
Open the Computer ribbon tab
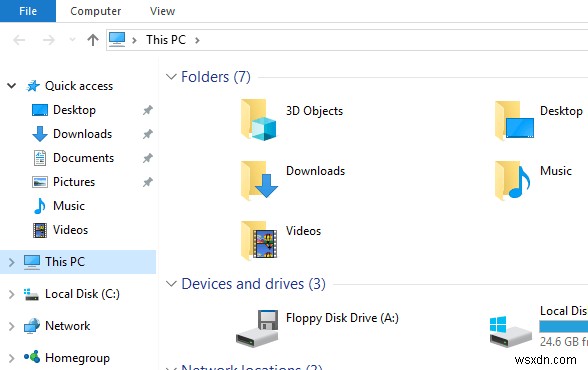point(96,11)
